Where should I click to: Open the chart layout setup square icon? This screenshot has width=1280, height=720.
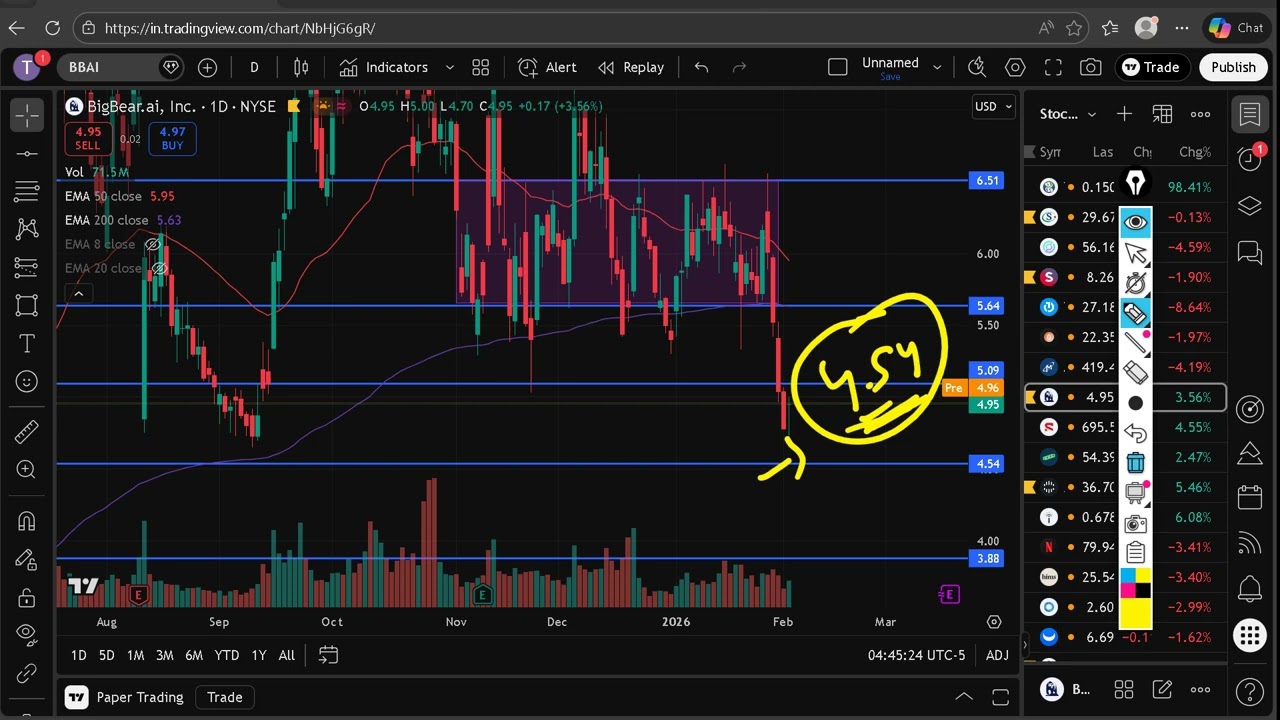pos(838,67)
